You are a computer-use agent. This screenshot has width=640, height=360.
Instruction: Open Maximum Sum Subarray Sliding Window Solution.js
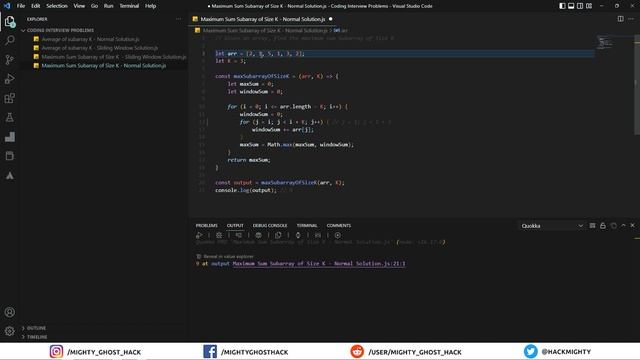coord(113,57)
